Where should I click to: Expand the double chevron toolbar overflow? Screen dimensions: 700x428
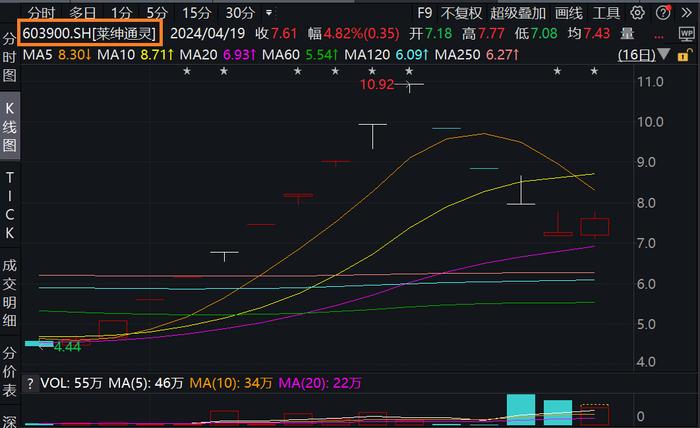[x=687, y=13]
